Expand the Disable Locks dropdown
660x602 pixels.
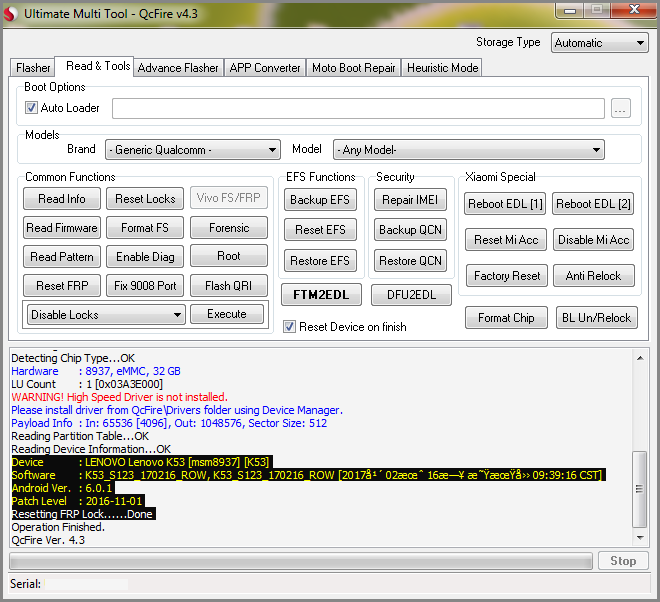point(106,315)
